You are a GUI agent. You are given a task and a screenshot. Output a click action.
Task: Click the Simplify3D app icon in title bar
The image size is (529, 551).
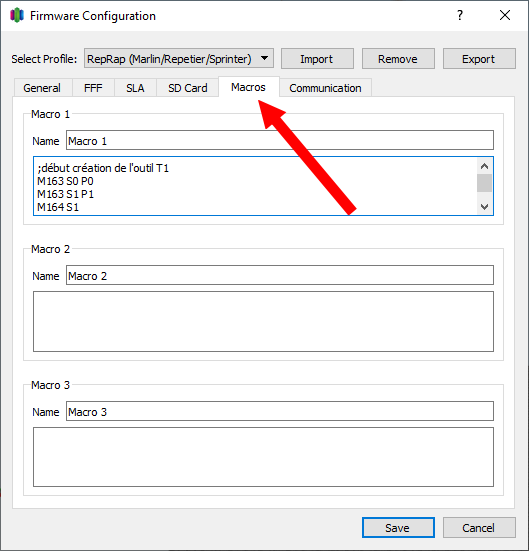(x=17, y=15)
